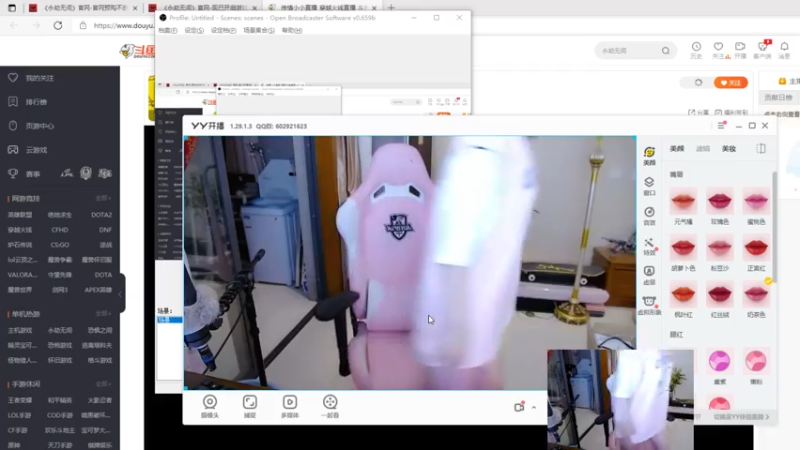Select the 元气橘 lip color

(683, 201)
